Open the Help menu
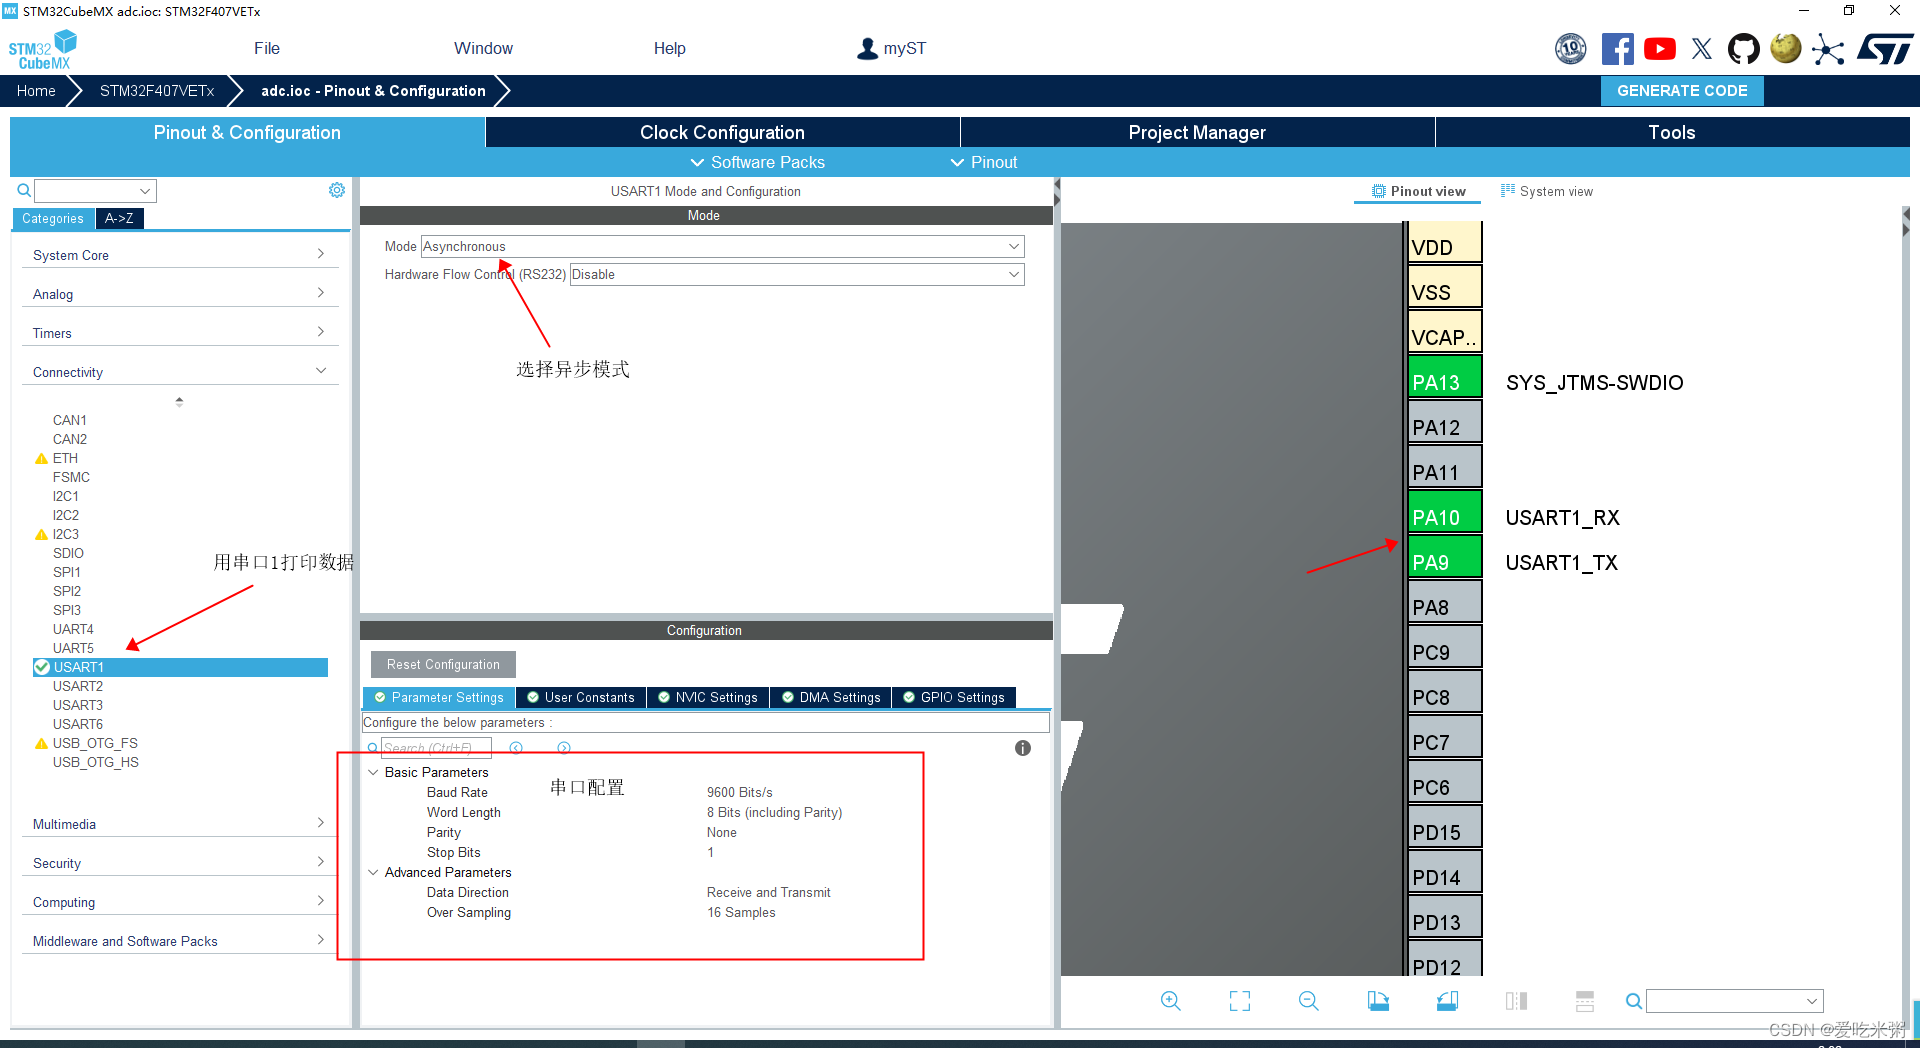Viewport: 1920px width, 1048px height. click(669, 48)
